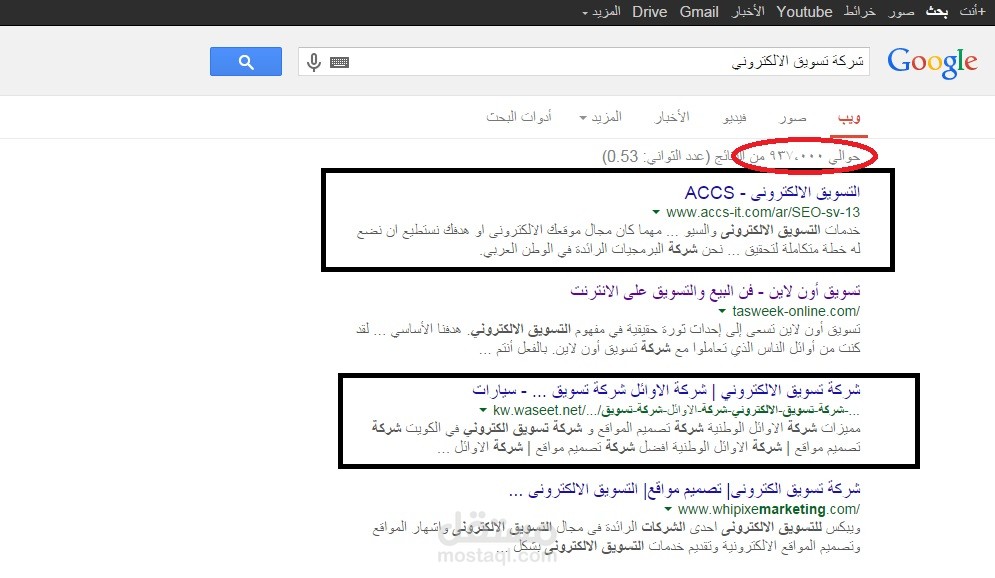
Task: Expand arrow next to www.accs-it.com URL
Action: (656, 213)
